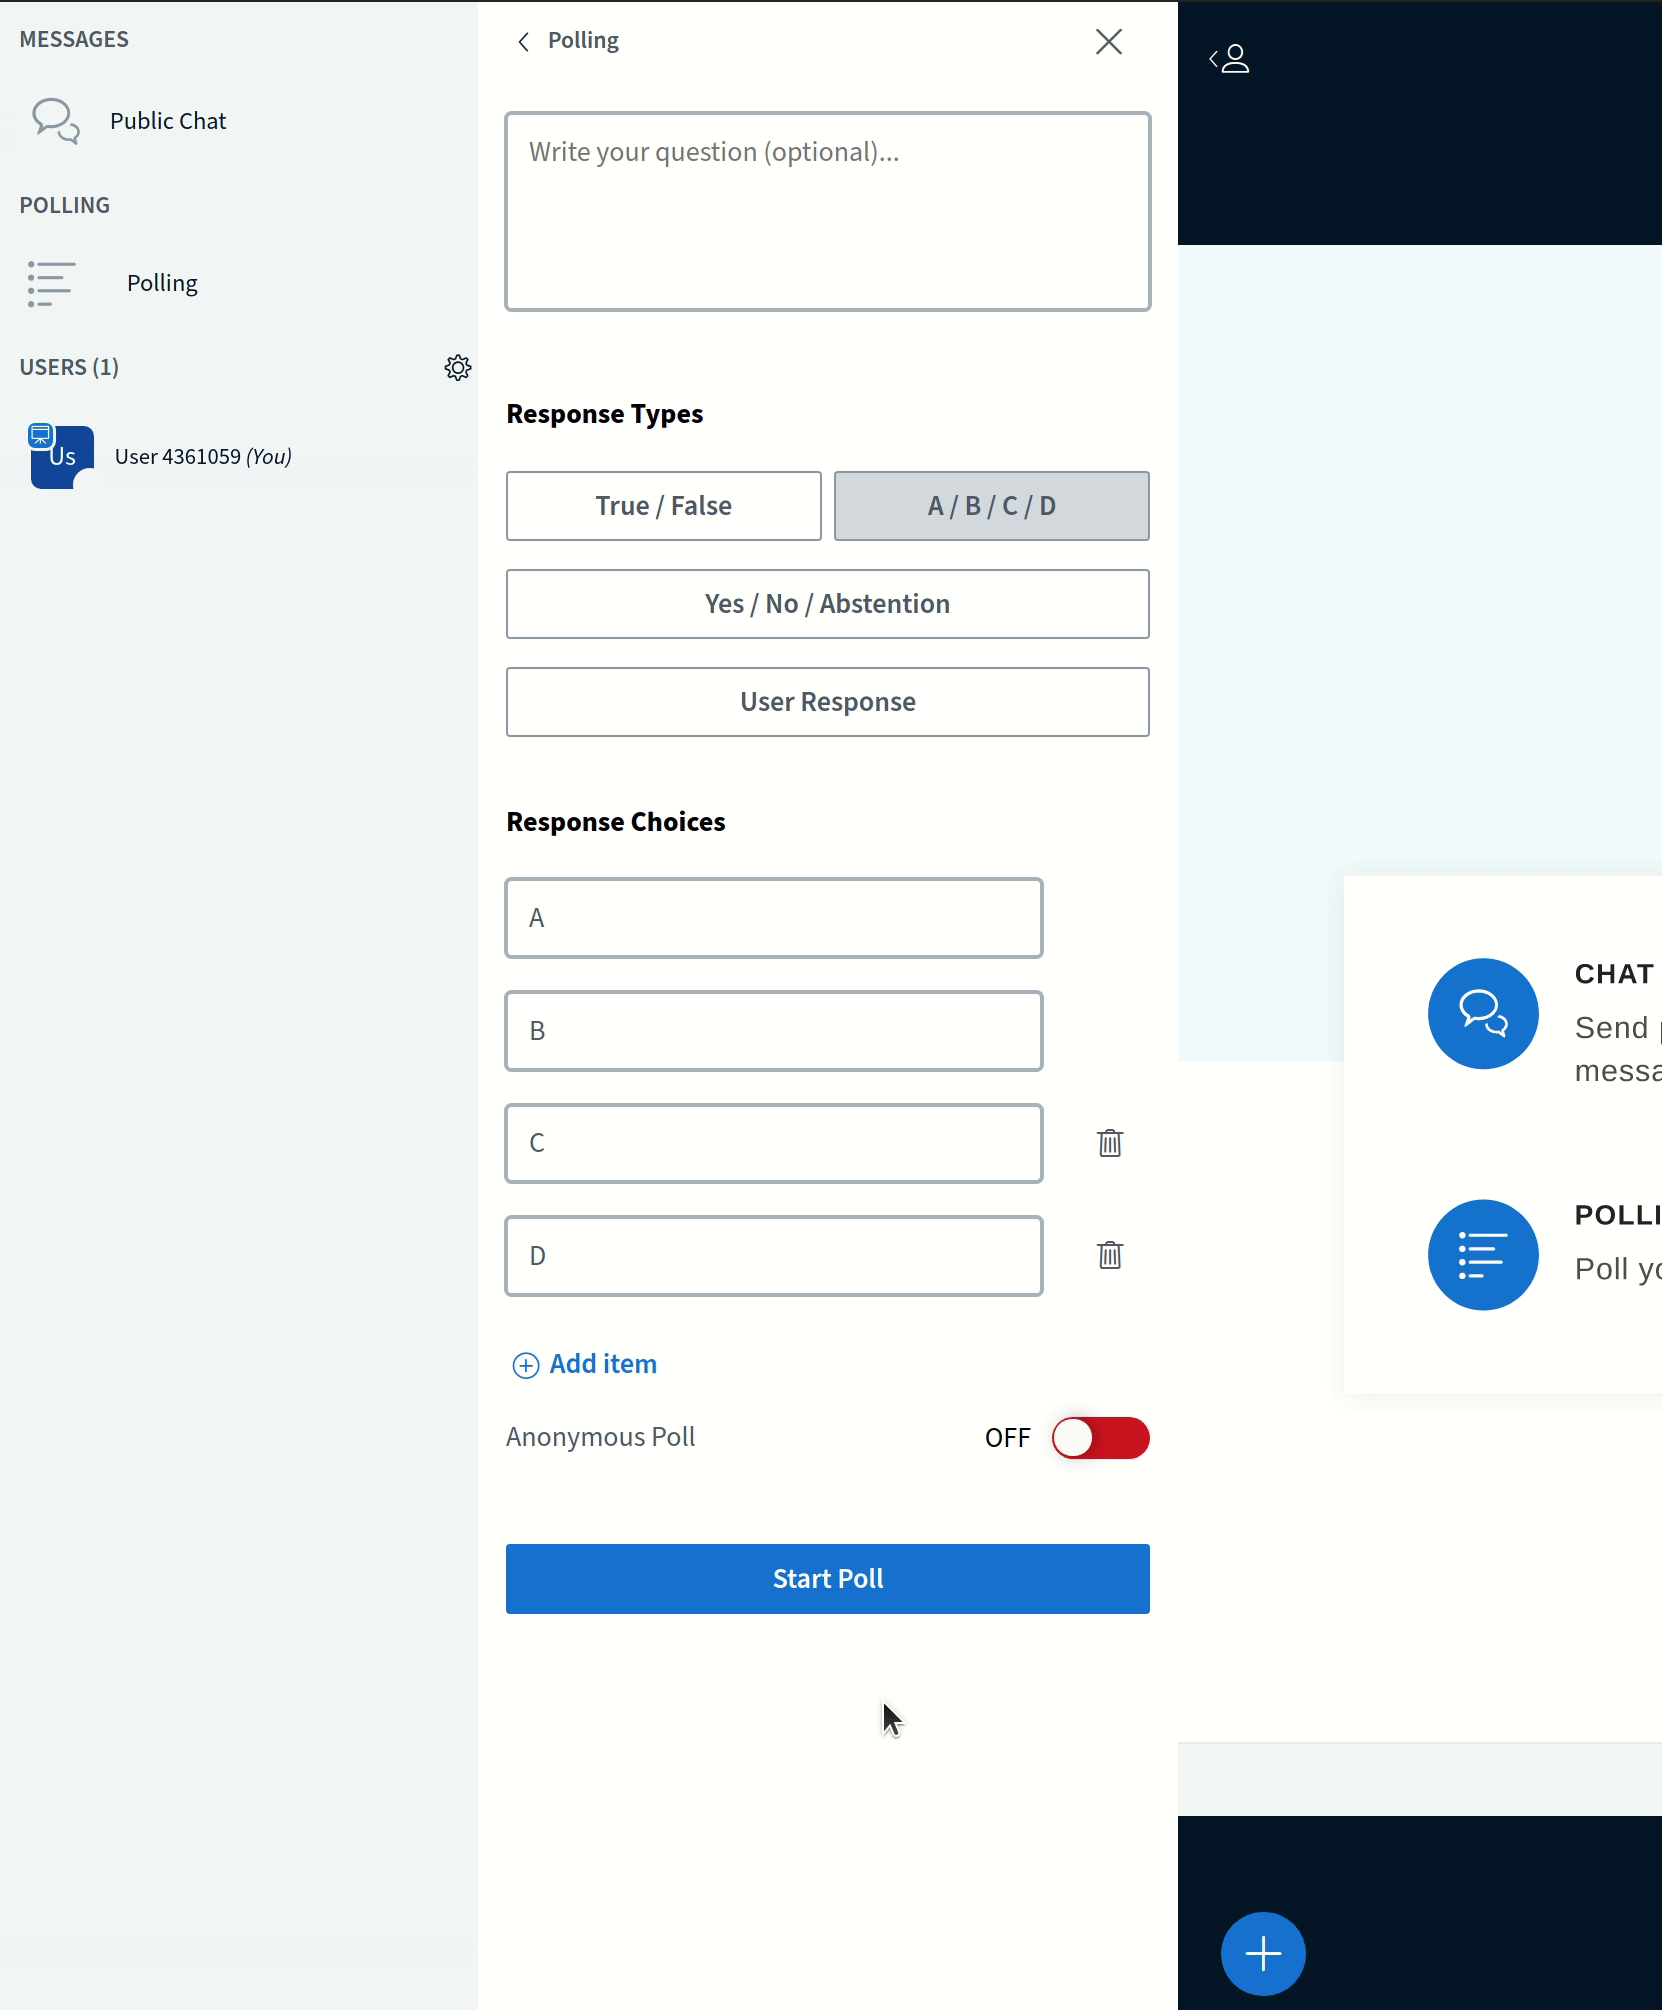1662x2010 pixels.
Task: Delete response choice C with trash icon
Action: pyautogui.click(x=1110, y=1143)
